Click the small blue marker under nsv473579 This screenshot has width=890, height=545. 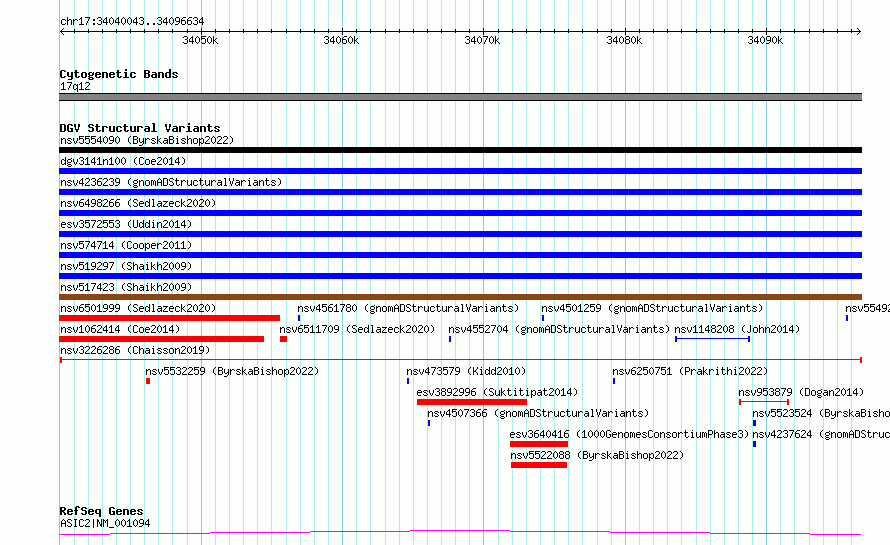(408, 381)
